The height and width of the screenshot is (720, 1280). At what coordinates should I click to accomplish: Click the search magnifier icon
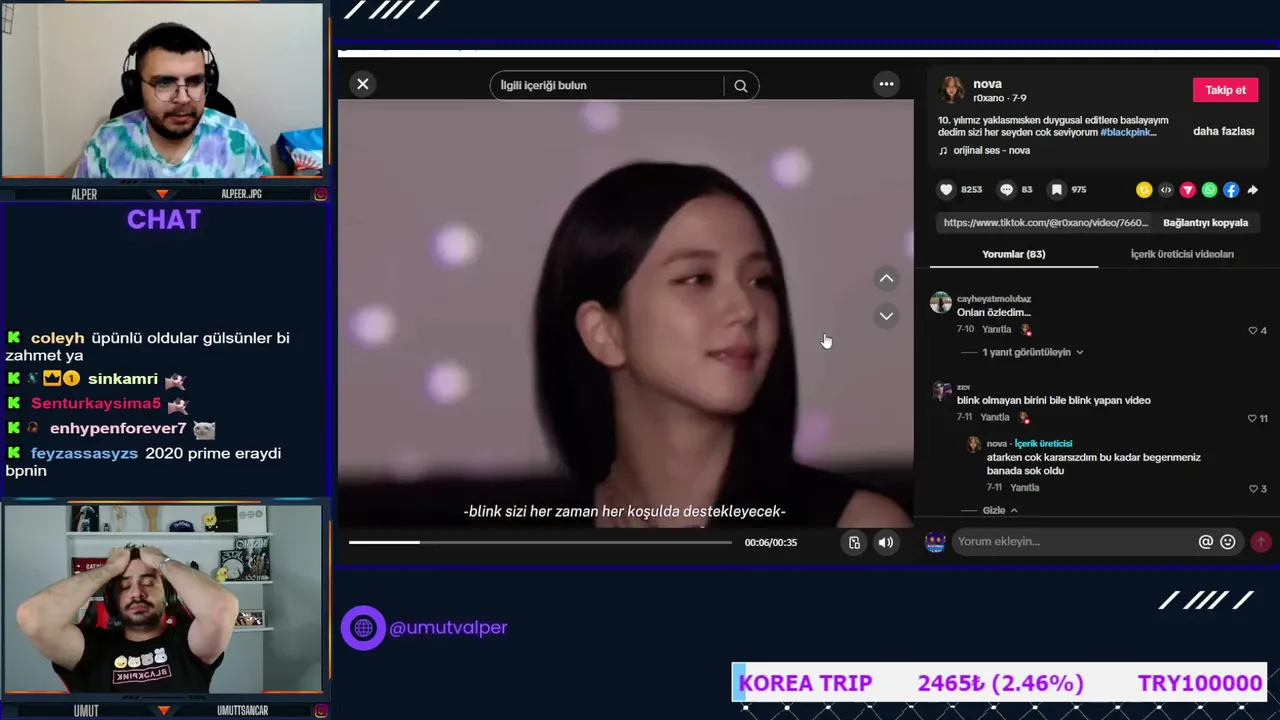pos(741,86)
